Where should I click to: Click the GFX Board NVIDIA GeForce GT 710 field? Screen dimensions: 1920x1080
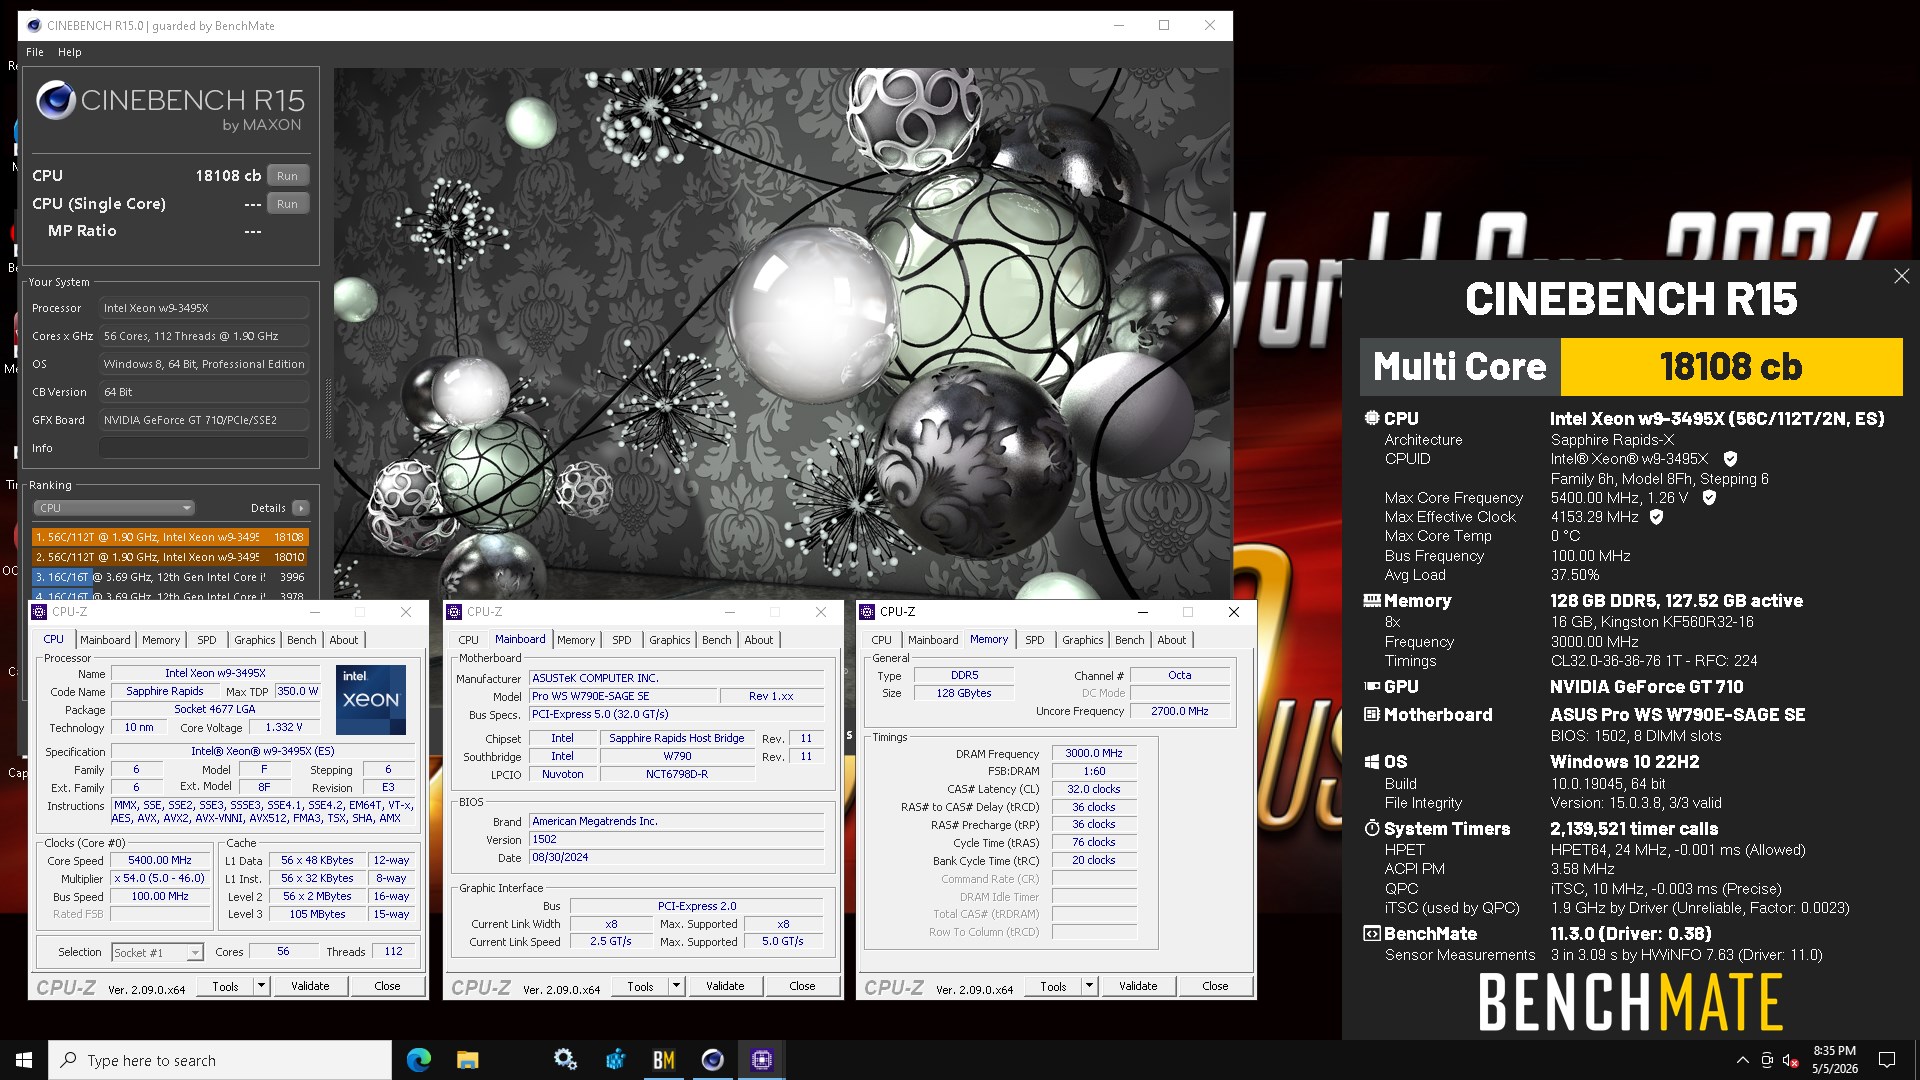[204, 421]
